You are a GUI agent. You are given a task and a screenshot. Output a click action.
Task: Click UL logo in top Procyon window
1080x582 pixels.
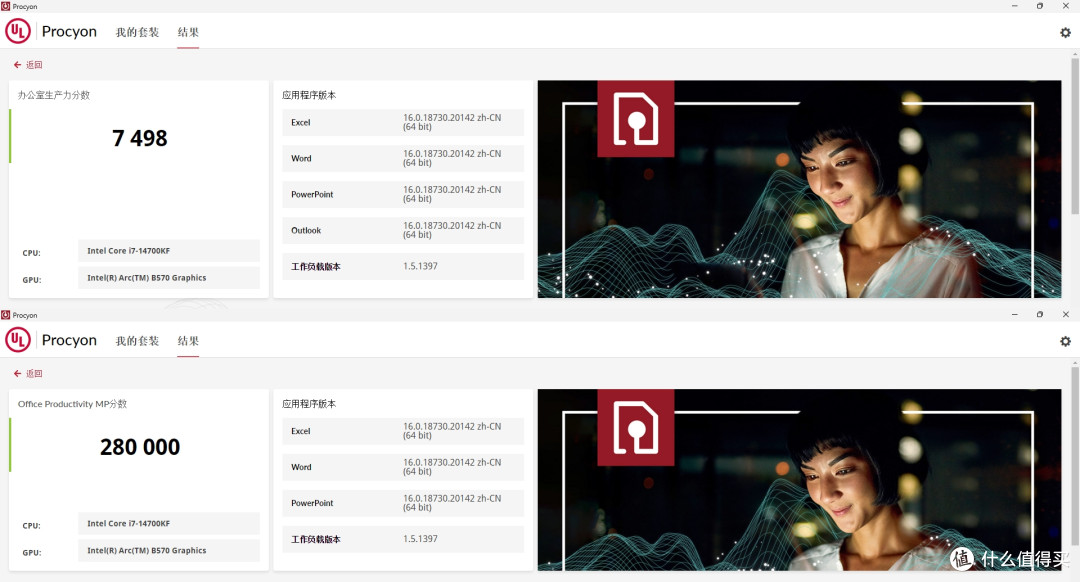click(x=18, y=31)
